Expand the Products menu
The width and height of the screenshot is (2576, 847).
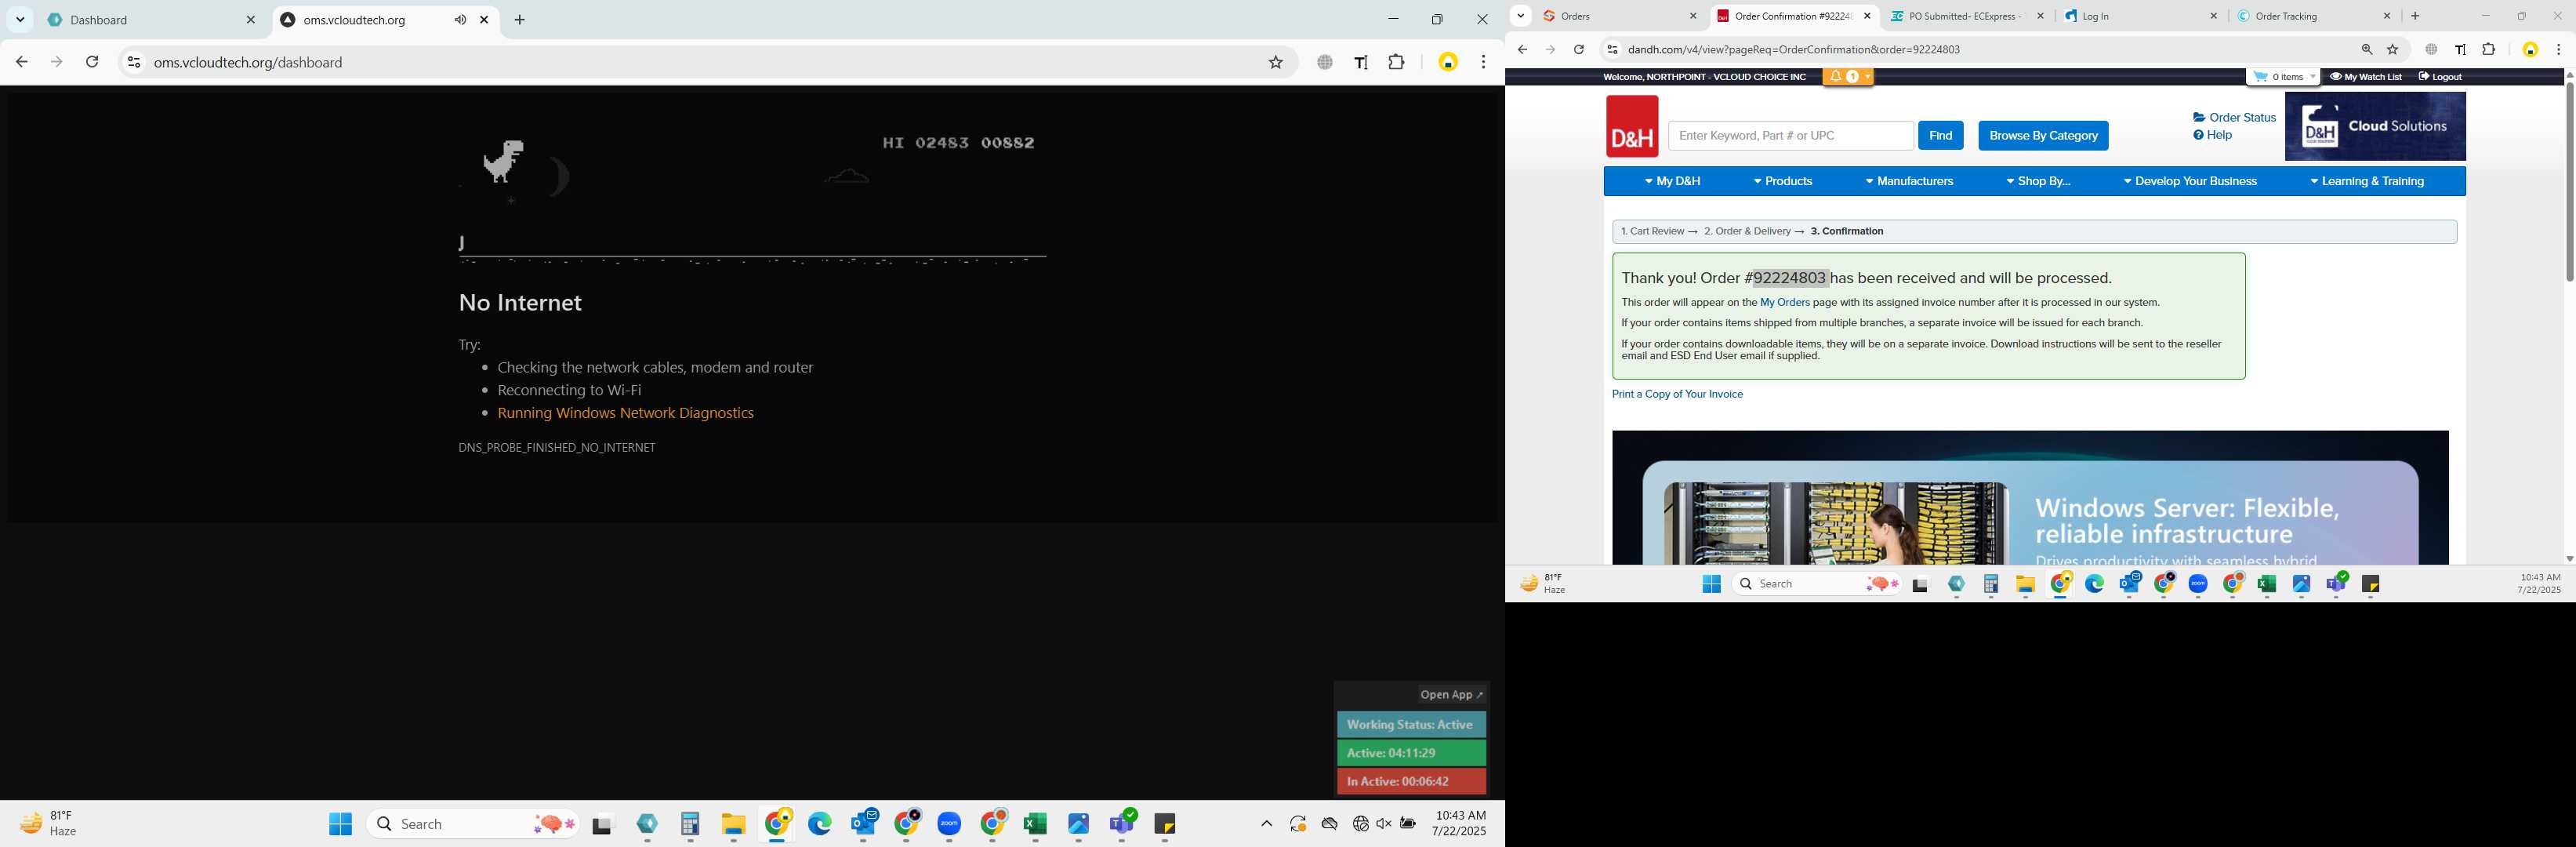[x=1783, y=181]
